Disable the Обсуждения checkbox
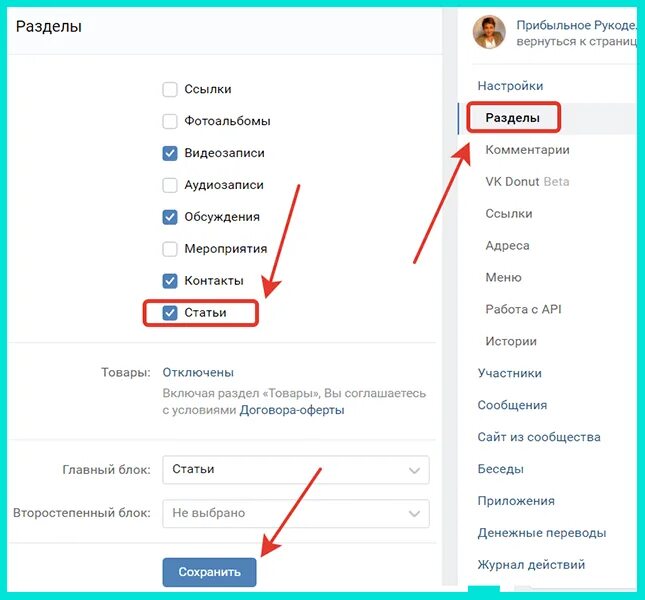 pos(170,217)
